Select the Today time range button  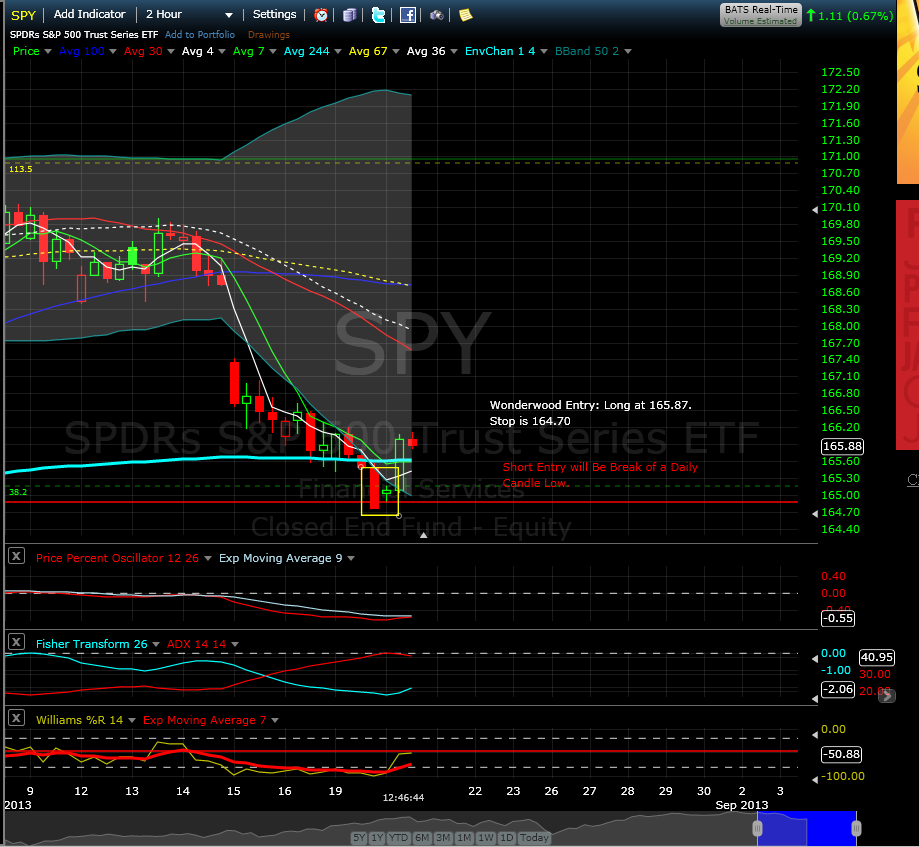tap(534, 838)
